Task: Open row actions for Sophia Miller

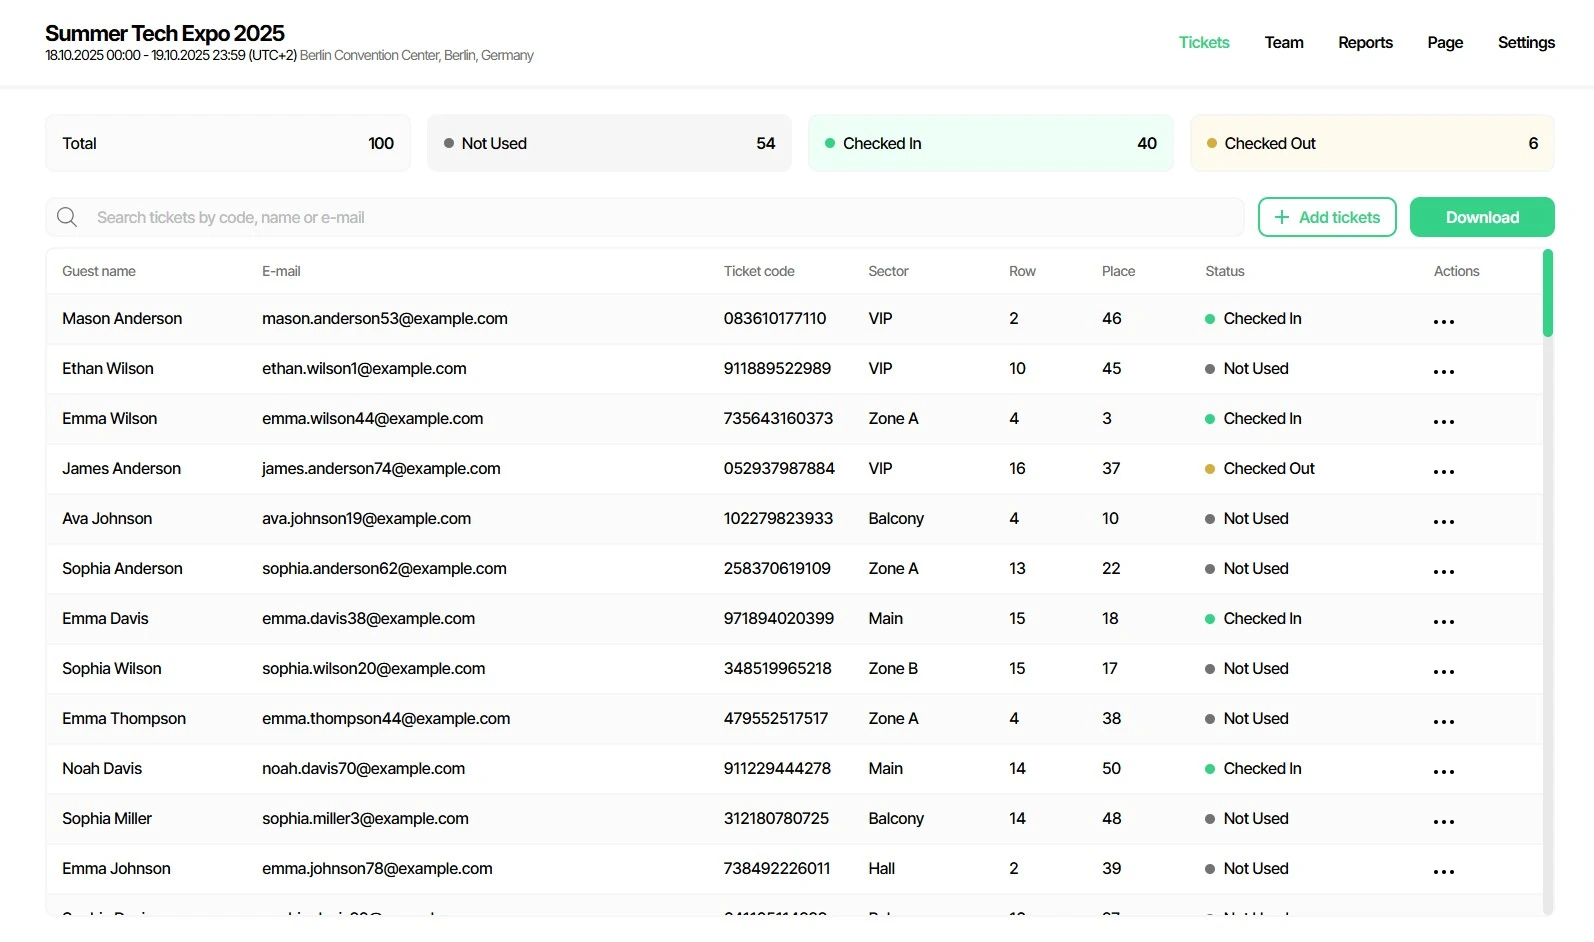Action: coord(1443,821)
